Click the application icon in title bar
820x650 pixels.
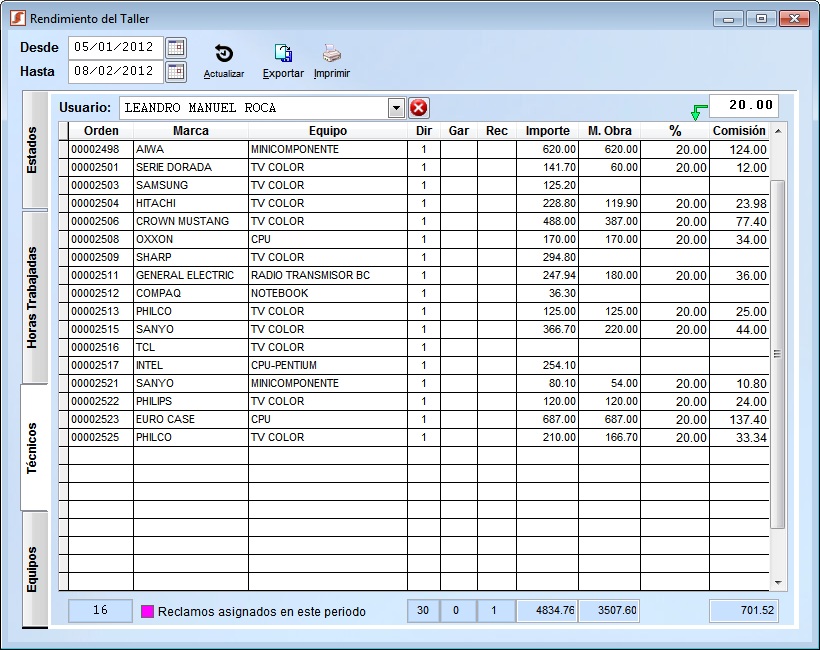coord(17,18)
